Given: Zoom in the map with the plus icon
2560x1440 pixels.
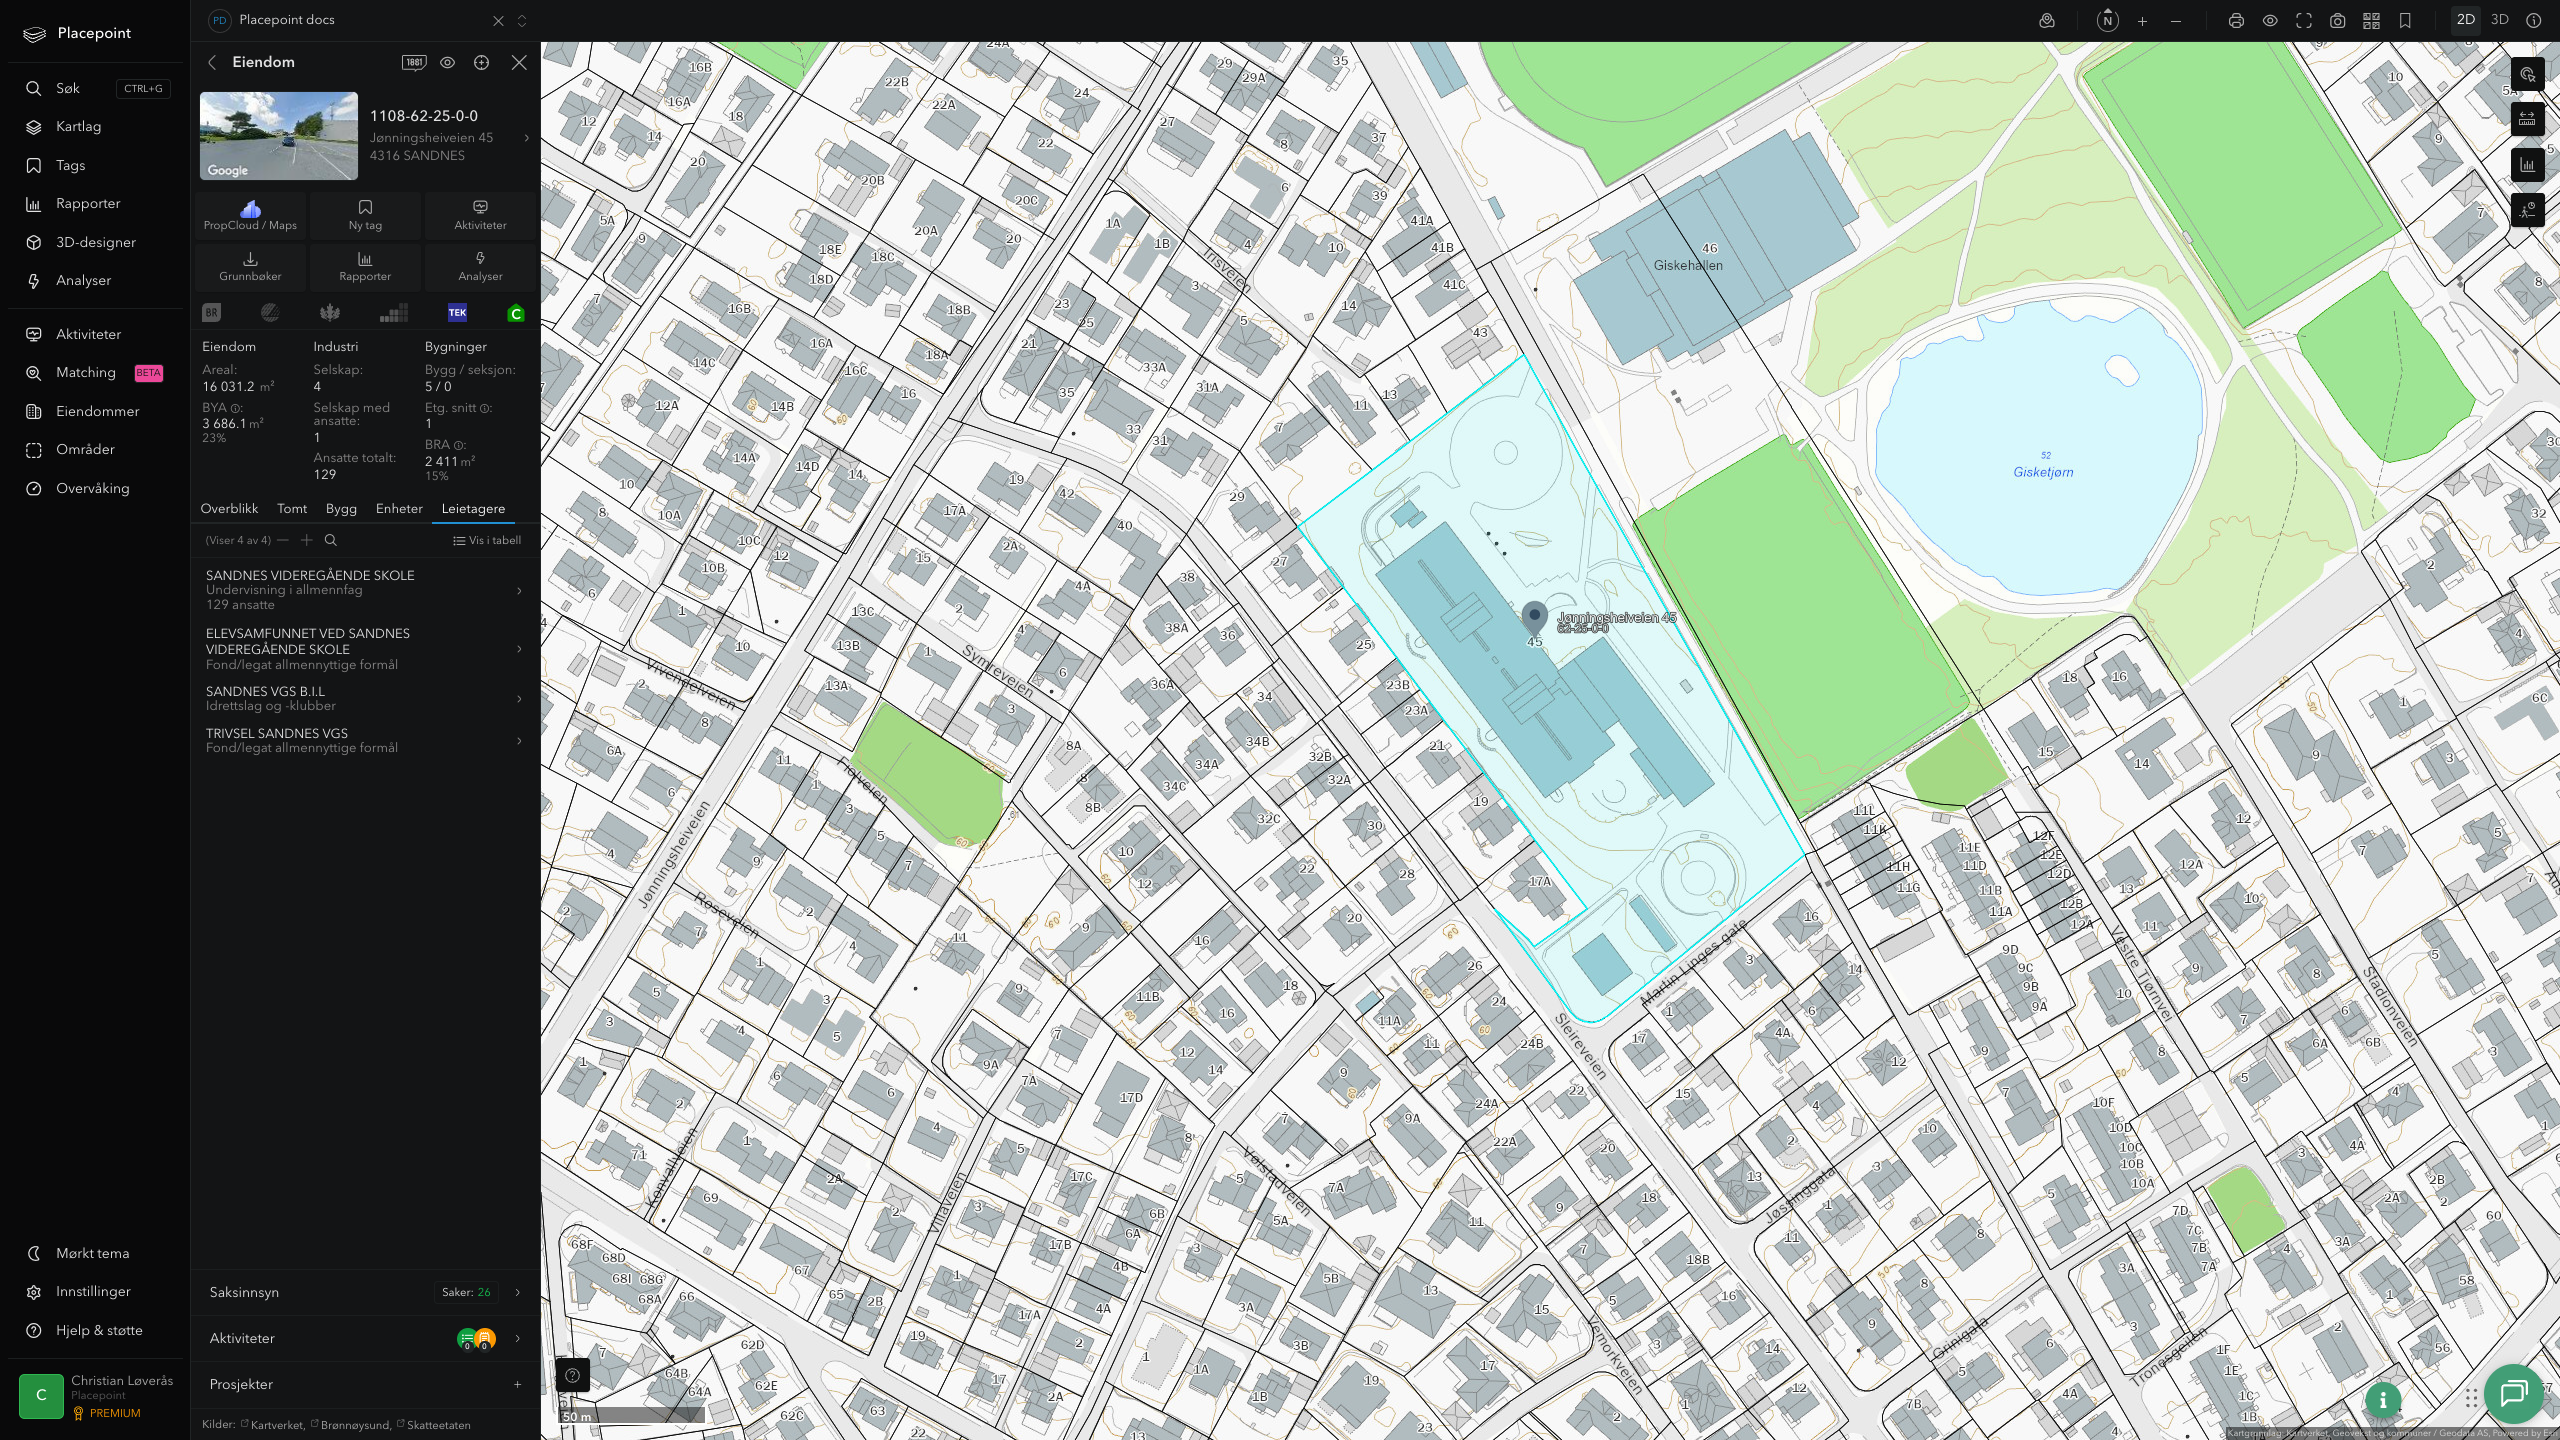Looking at the screenshot, I should coord(2142,20).
